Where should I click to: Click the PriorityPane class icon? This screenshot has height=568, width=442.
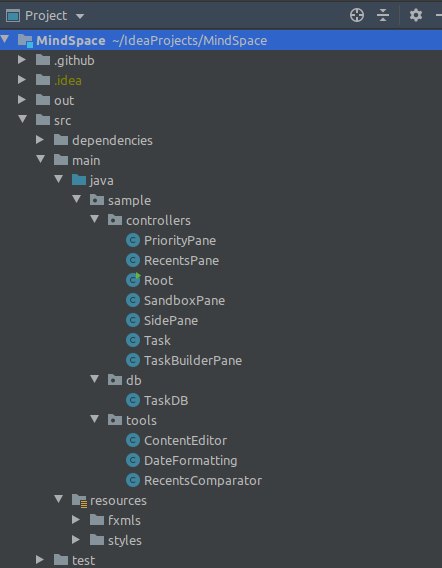[133, 240]
